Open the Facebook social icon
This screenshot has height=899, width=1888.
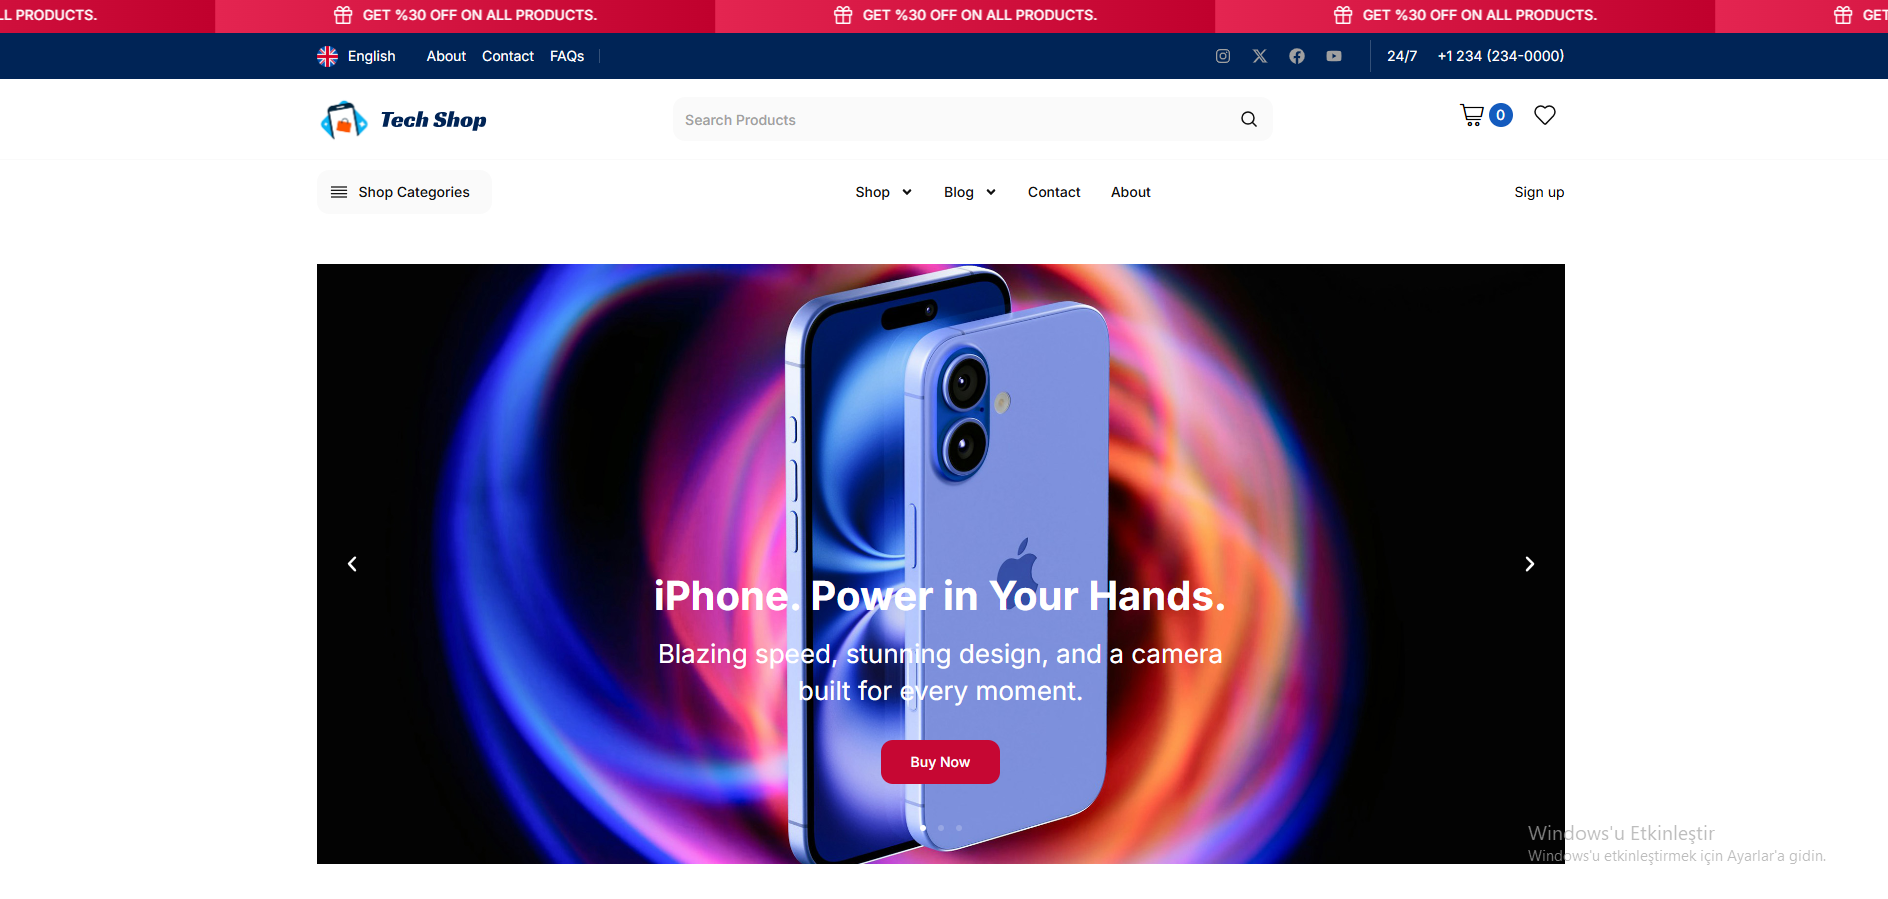tap(1297, 56)
